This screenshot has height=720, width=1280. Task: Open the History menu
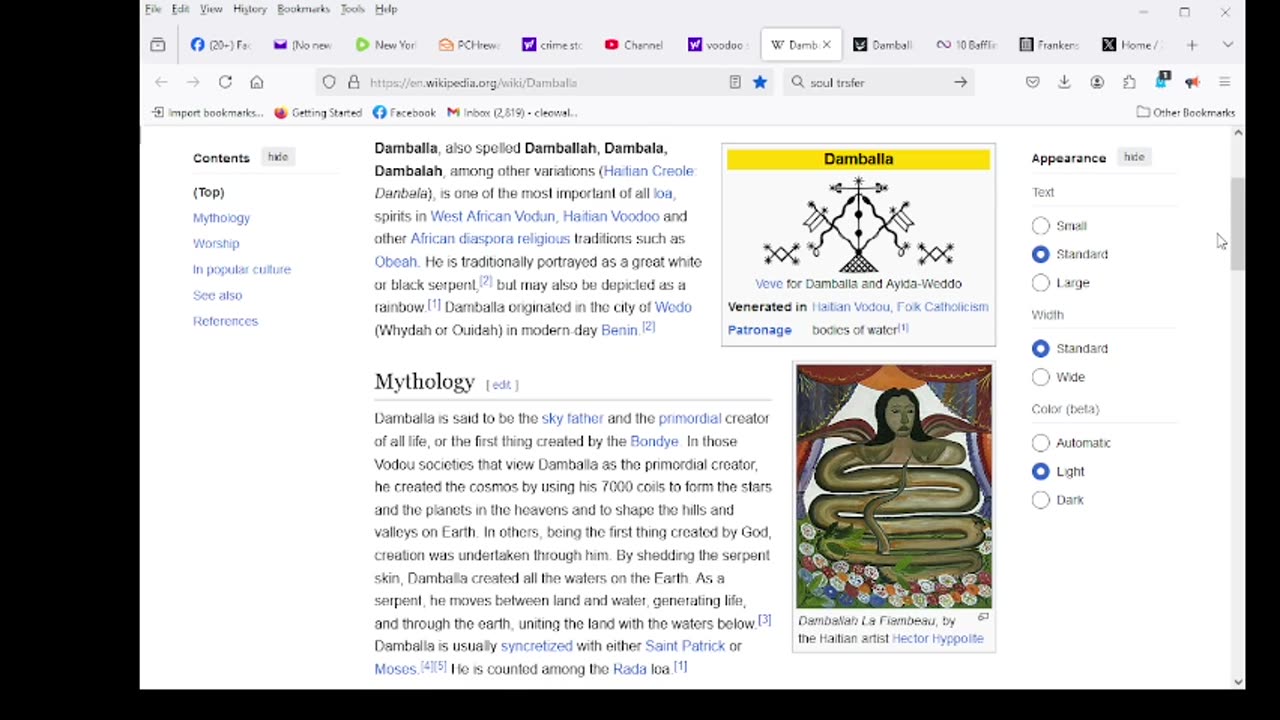[250, 9]
